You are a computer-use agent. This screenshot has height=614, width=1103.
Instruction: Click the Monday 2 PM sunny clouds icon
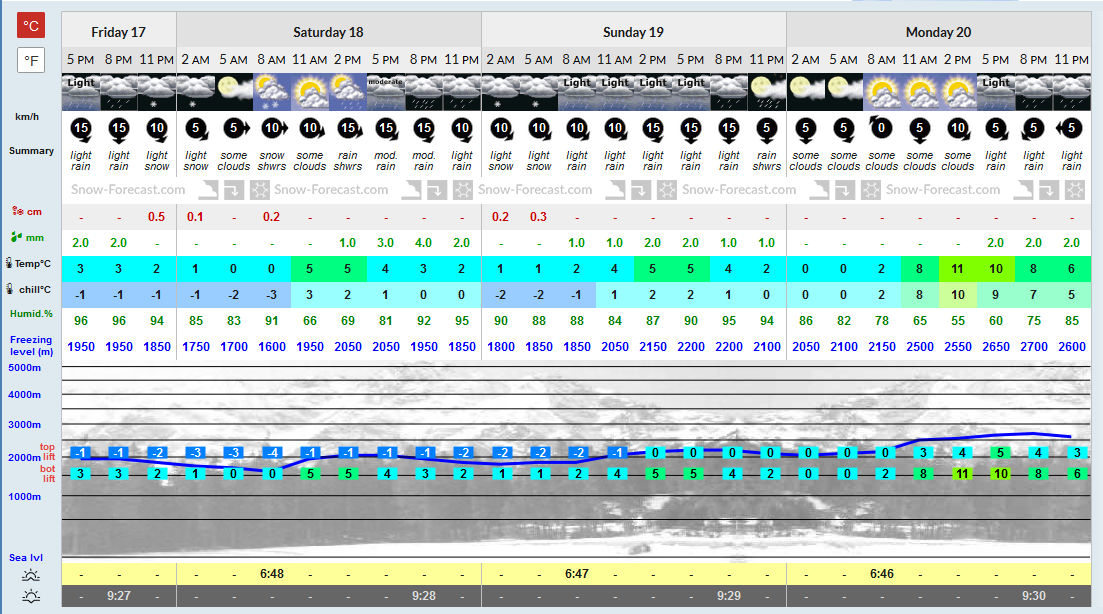[x=957, y=92]
